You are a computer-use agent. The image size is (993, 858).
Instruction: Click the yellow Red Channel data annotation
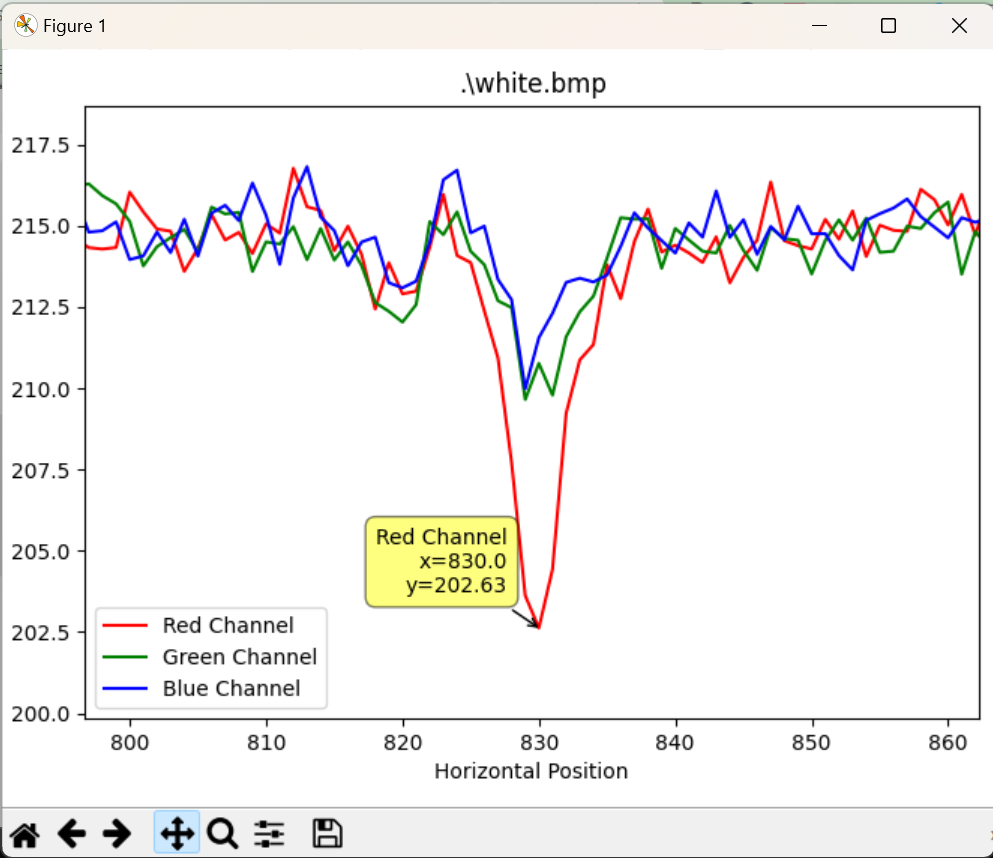coord(441,562)
